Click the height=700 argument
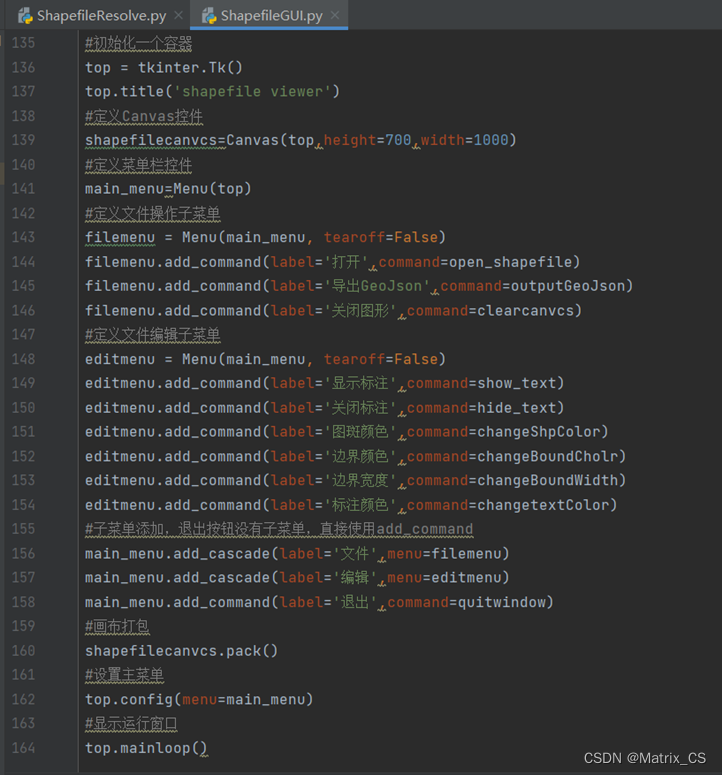 tap(367, 140)
